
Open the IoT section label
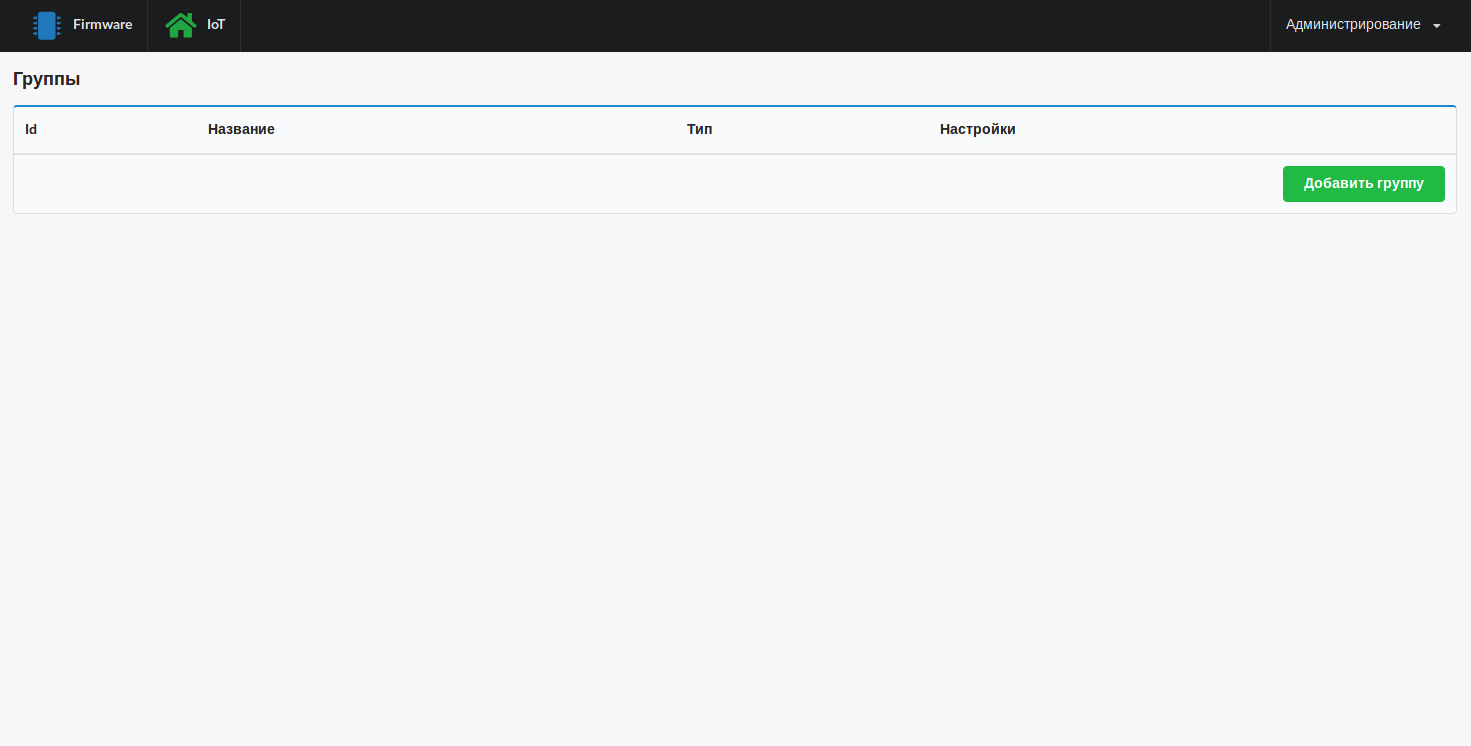(x=216, y=25)
